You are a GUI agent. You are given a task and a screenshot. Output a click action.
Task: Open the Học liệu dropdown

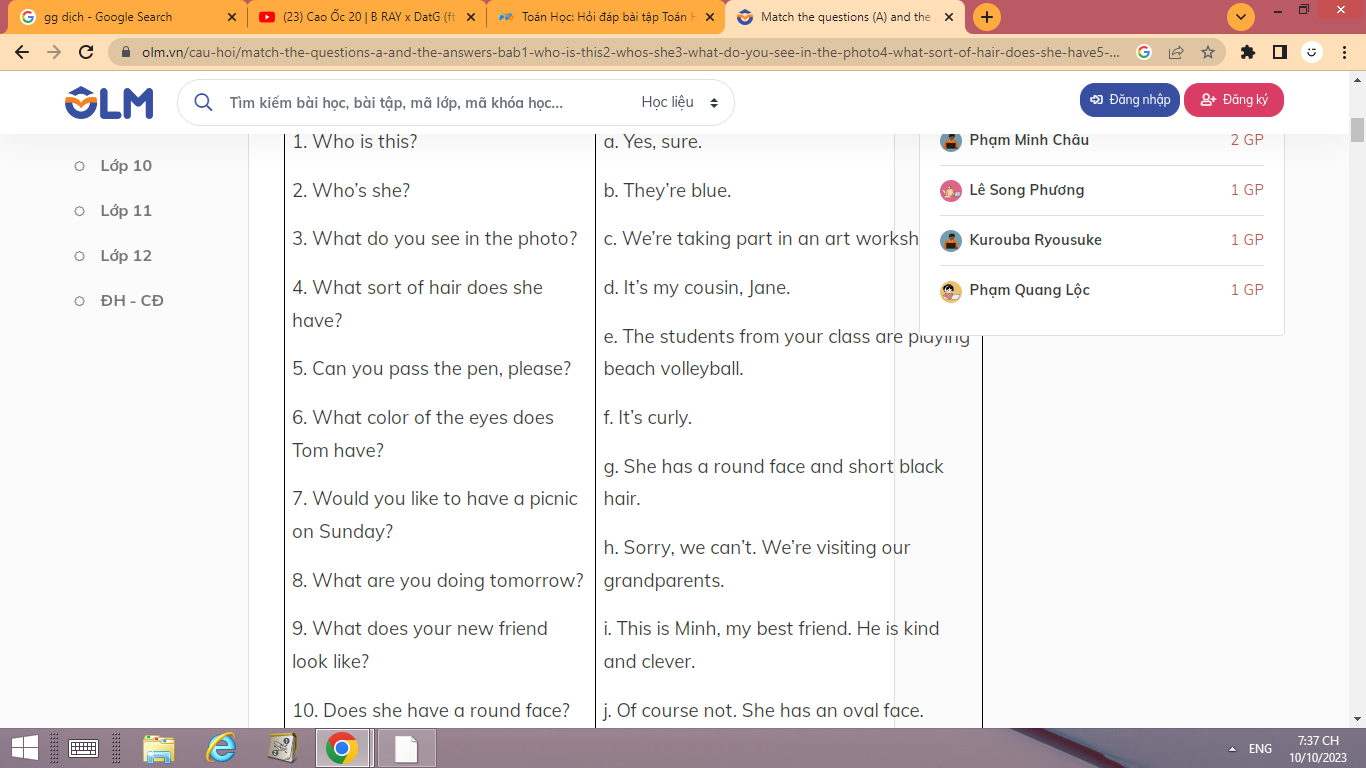[680, 102]
